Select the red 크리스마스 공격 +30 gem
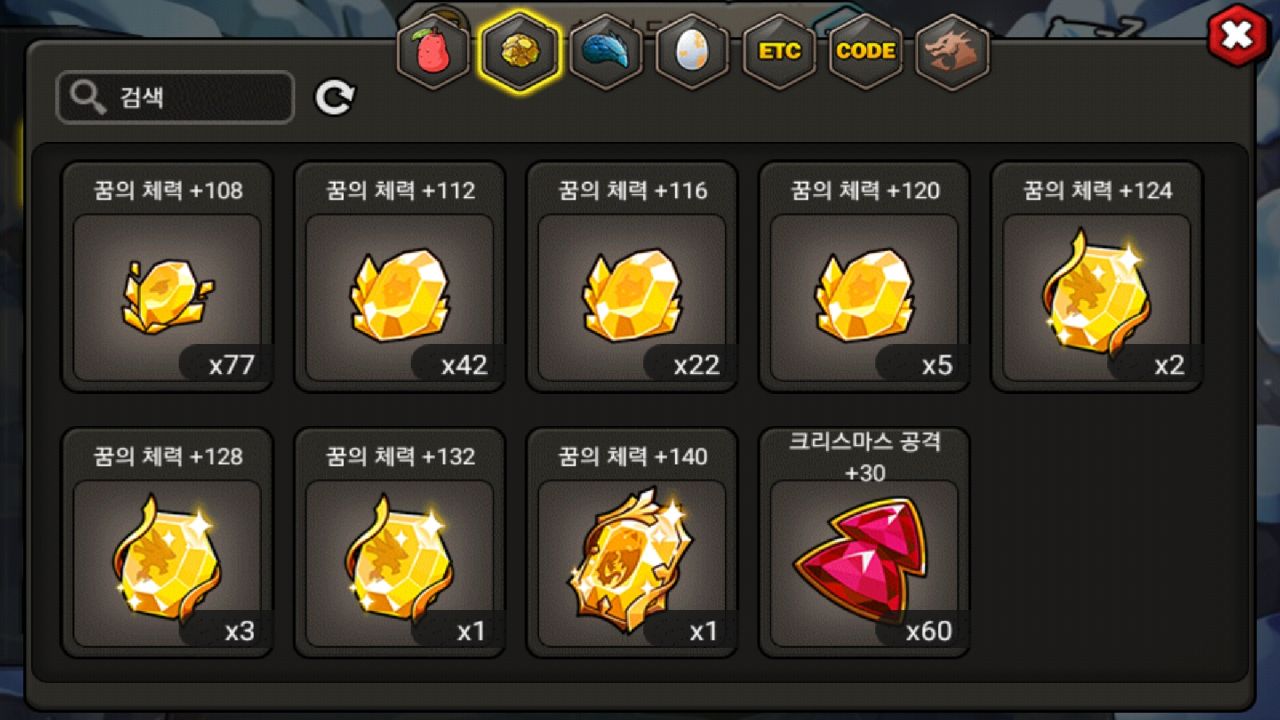Screen dimensions: 1280x720 (864, 543)
